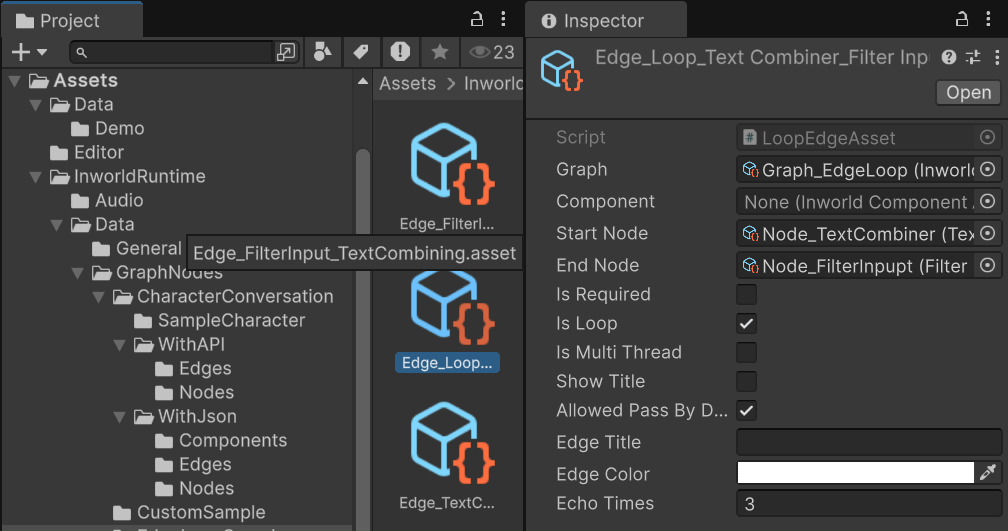Click the Open button in Inspector
Viewport: 1008px width, 531px height.
click(968, 93)
